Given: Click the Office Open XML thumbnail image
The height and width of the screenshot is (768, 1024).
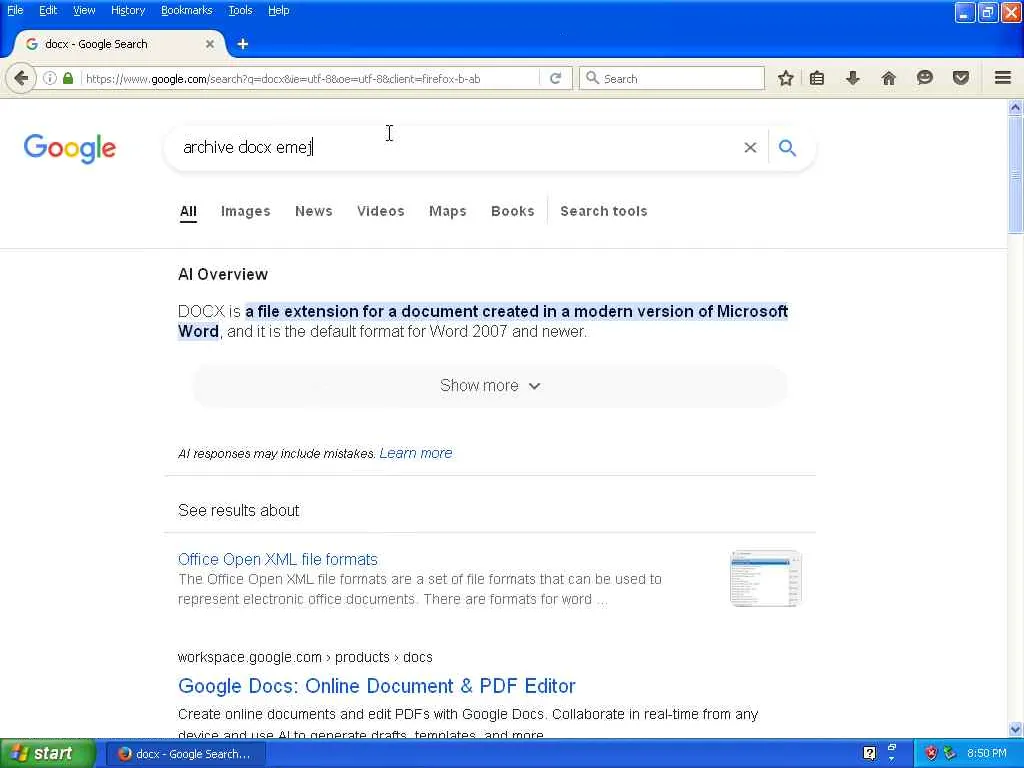Looking at the screenshot, I should coord(765,579).
